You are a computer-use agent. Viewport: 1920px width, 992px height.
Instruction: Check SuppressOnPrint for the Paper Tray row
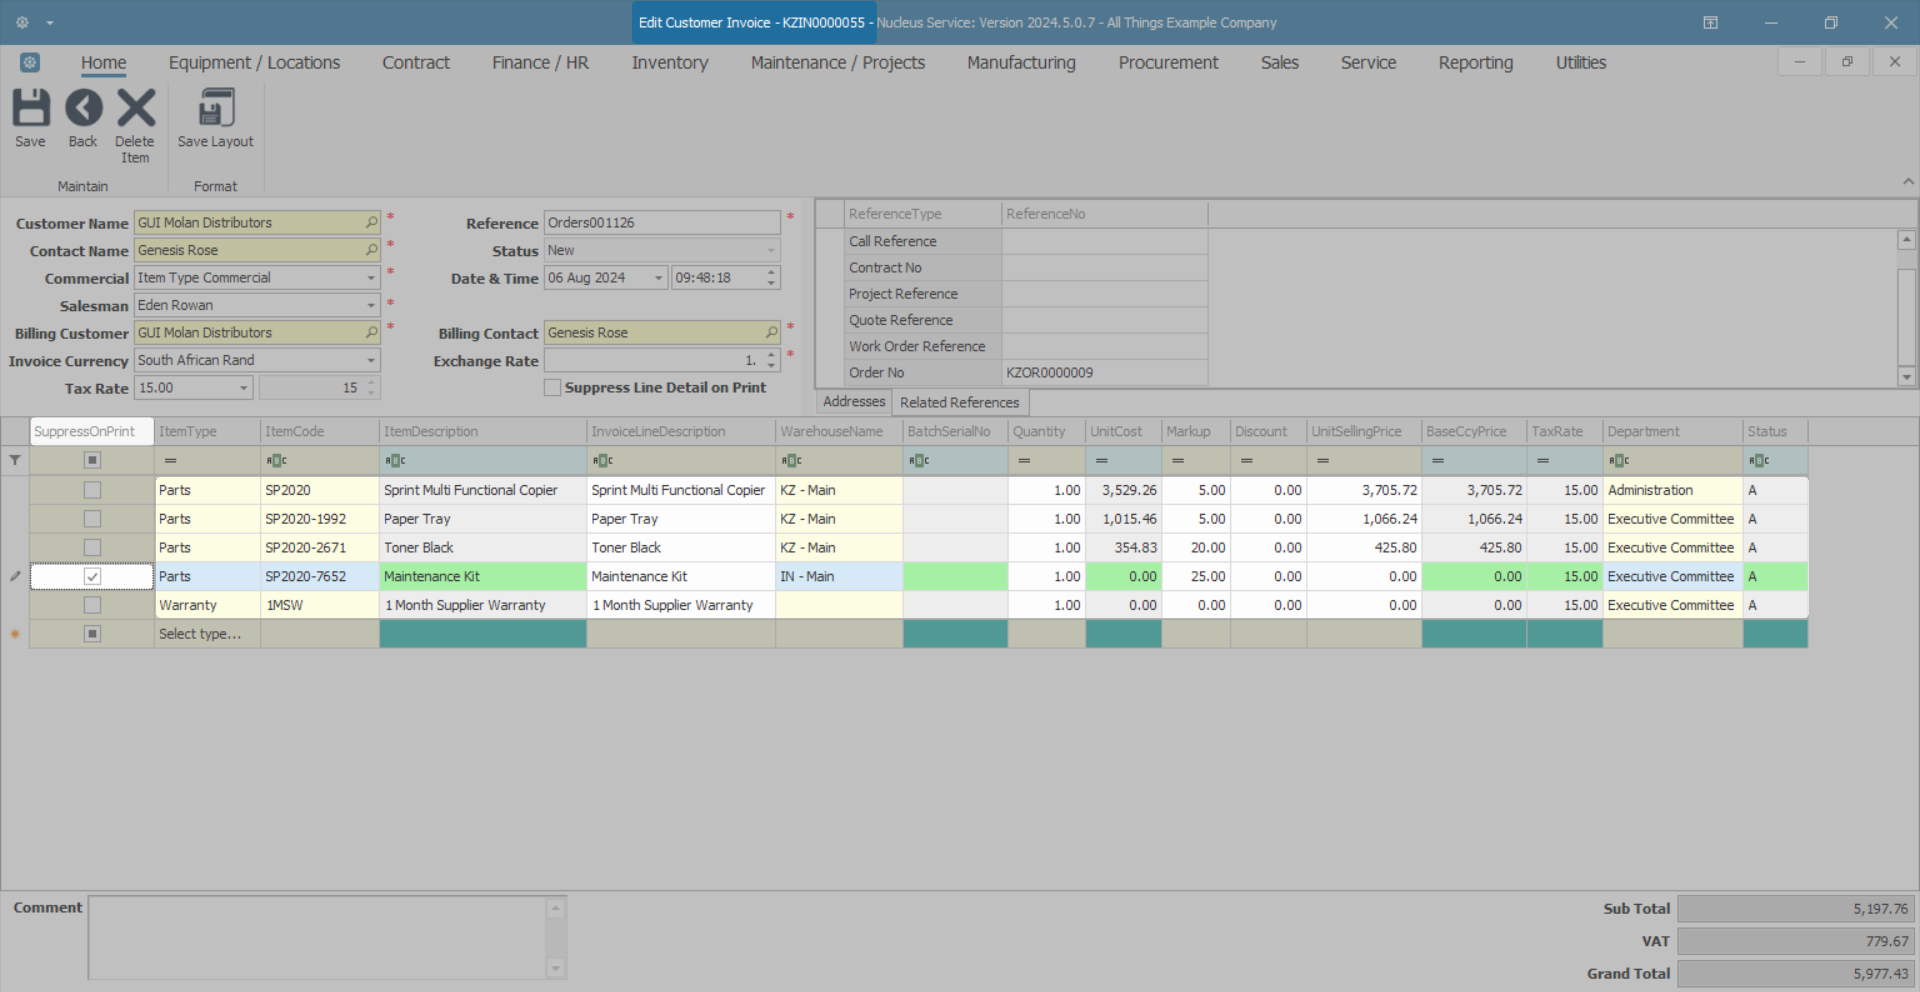click(92, 519)
